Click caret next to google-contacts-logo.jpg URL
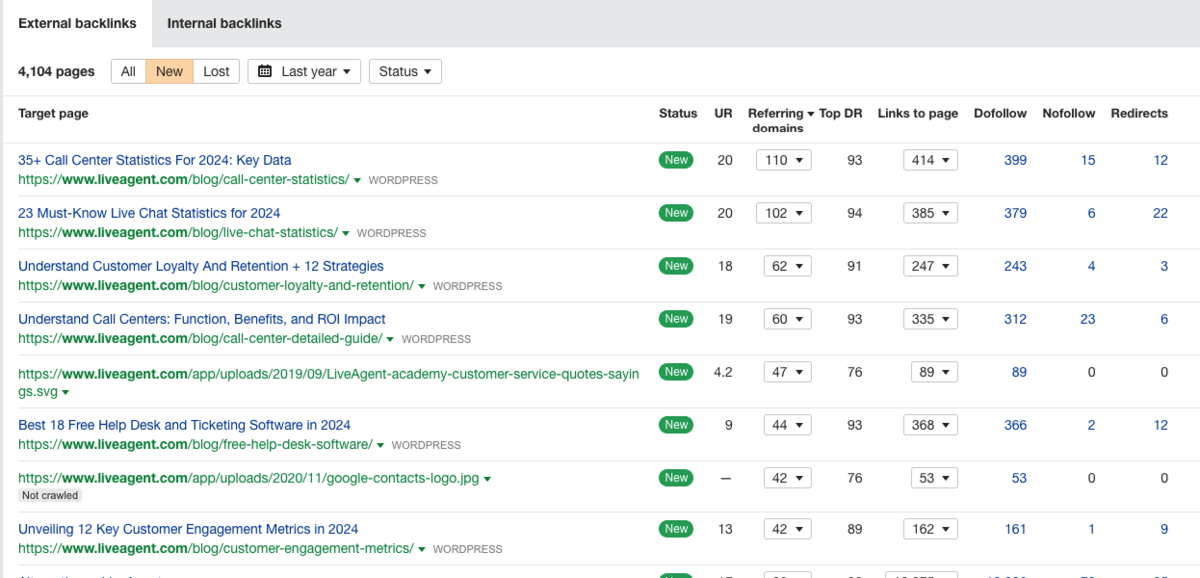Viewport: 1200px width, 578px height. (487, 479)
